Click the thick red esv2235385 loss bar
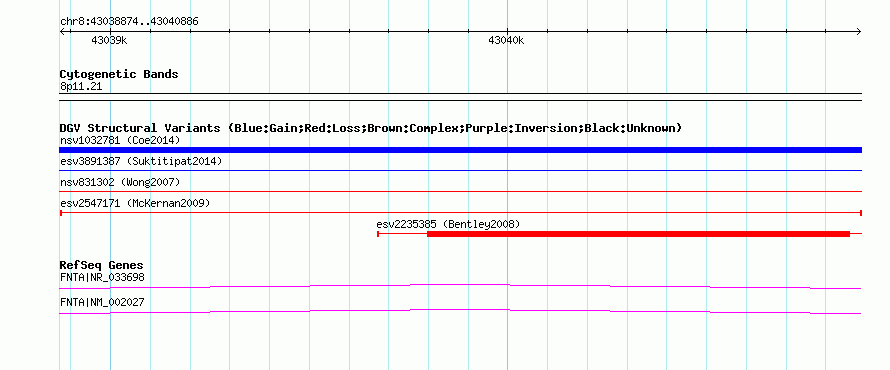This screenshot has height=370, width=890. tap(638, 234)
